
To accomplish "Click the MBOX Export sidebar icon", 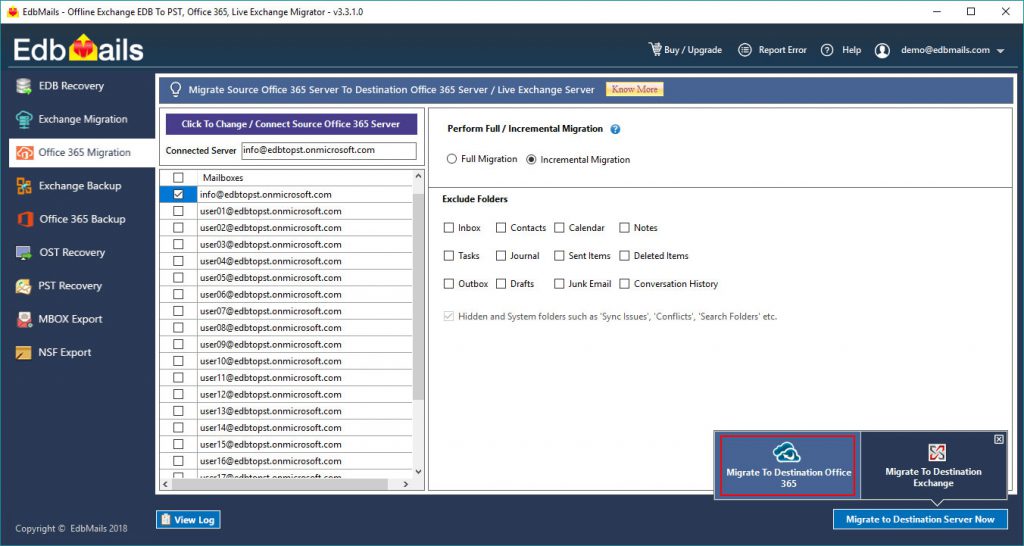I will pos(24,319).
